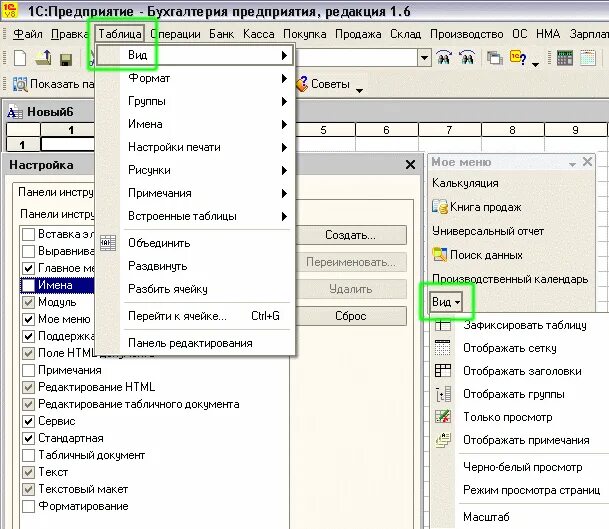Choose Производственный календарь in Мое меню
This screenshot has height=529, width=609.
coord(510,279)
